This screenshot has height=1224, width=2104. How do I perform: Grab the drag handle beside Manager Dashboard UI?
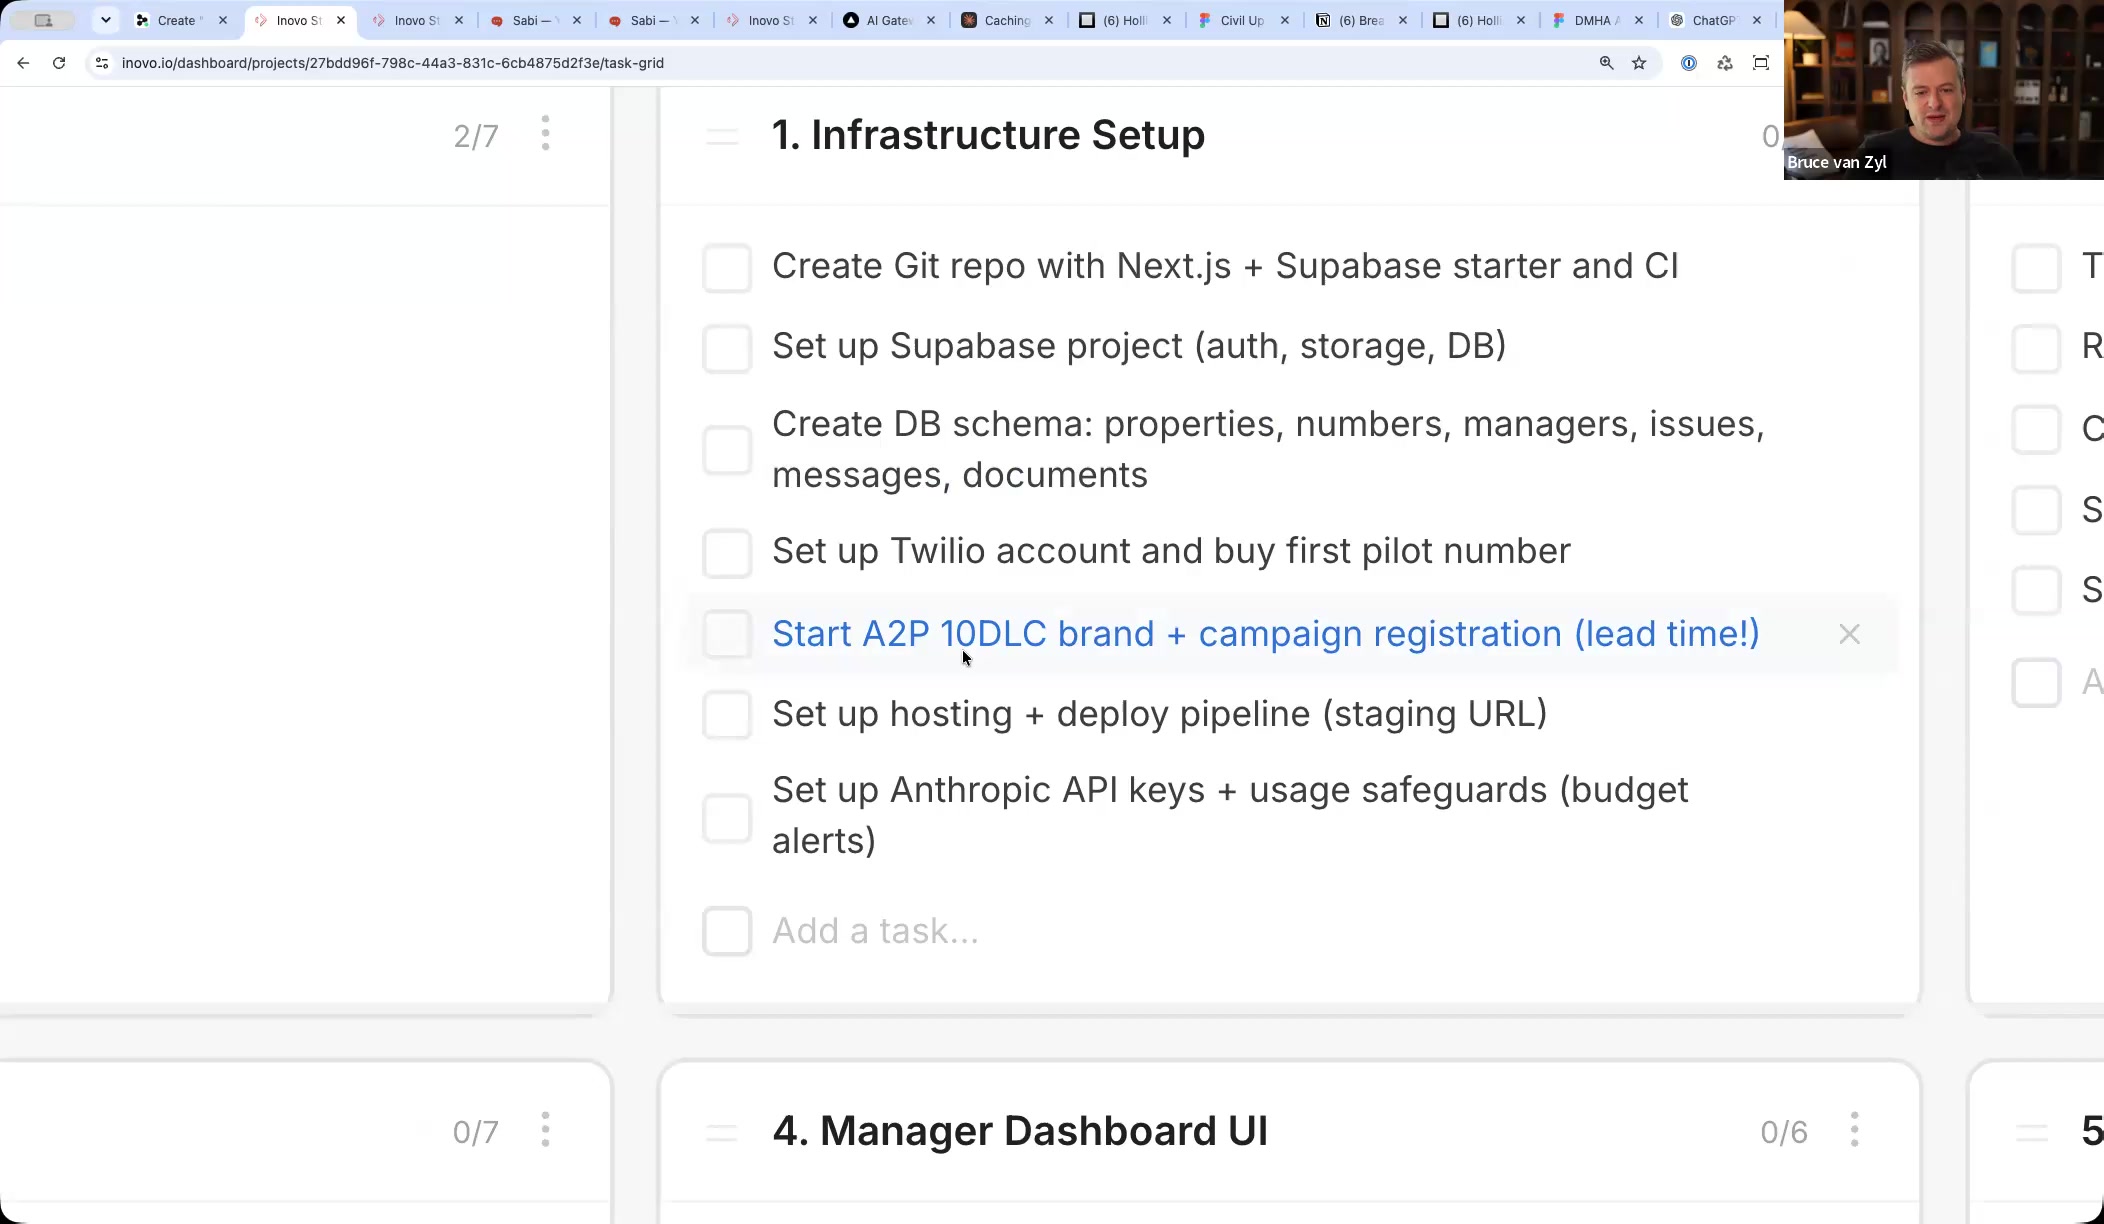click(722, 1132)
